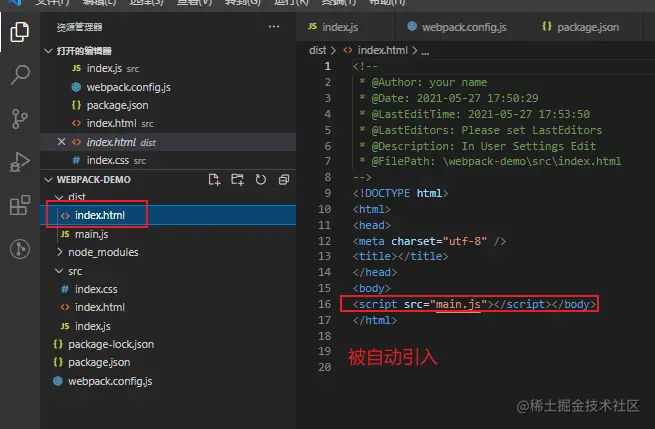655x429 pixels.
Task: Collapse all folders in explorer
Action: tap(284, 180)
